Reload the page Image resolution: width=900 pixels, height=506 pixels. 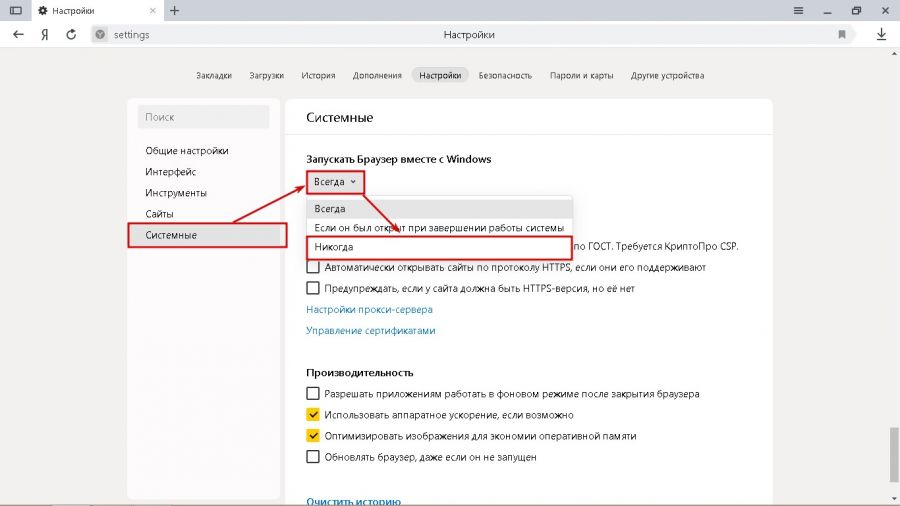(x=71, y=34)
